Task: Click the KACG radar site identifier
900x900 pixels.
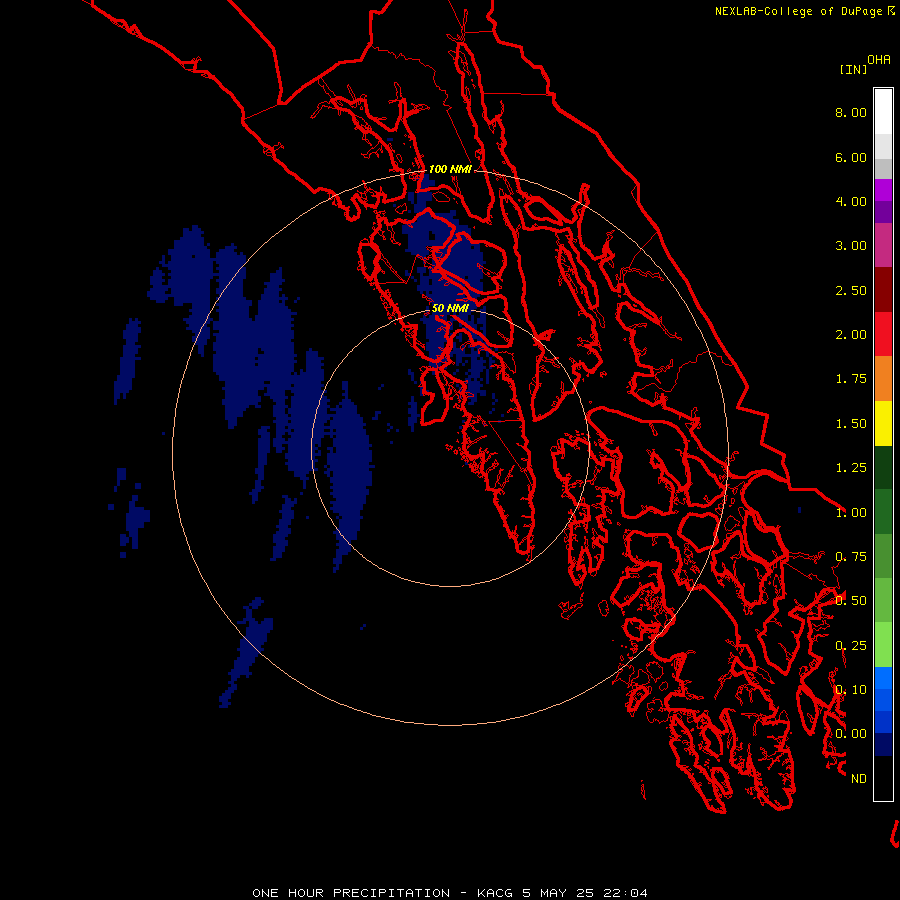Action: (495, 893)
